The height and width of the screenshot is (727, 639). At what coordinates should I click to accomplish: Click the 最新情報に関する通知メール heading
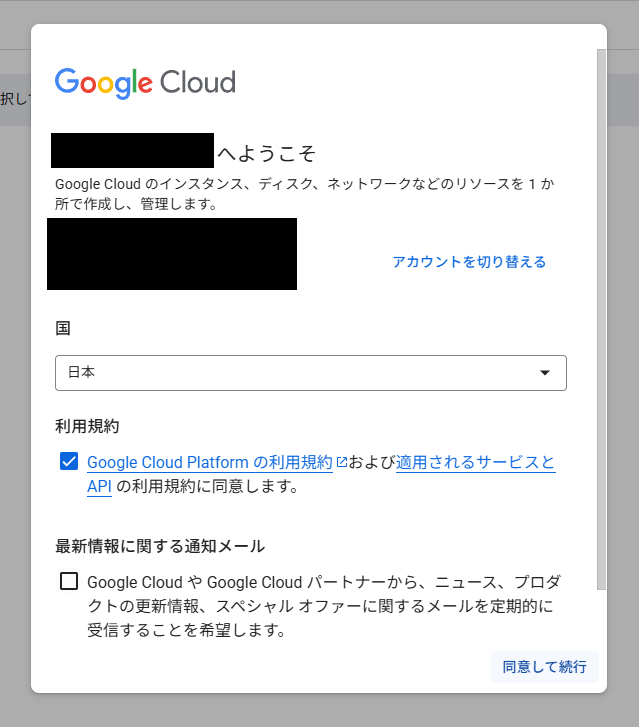click(160, 546)
